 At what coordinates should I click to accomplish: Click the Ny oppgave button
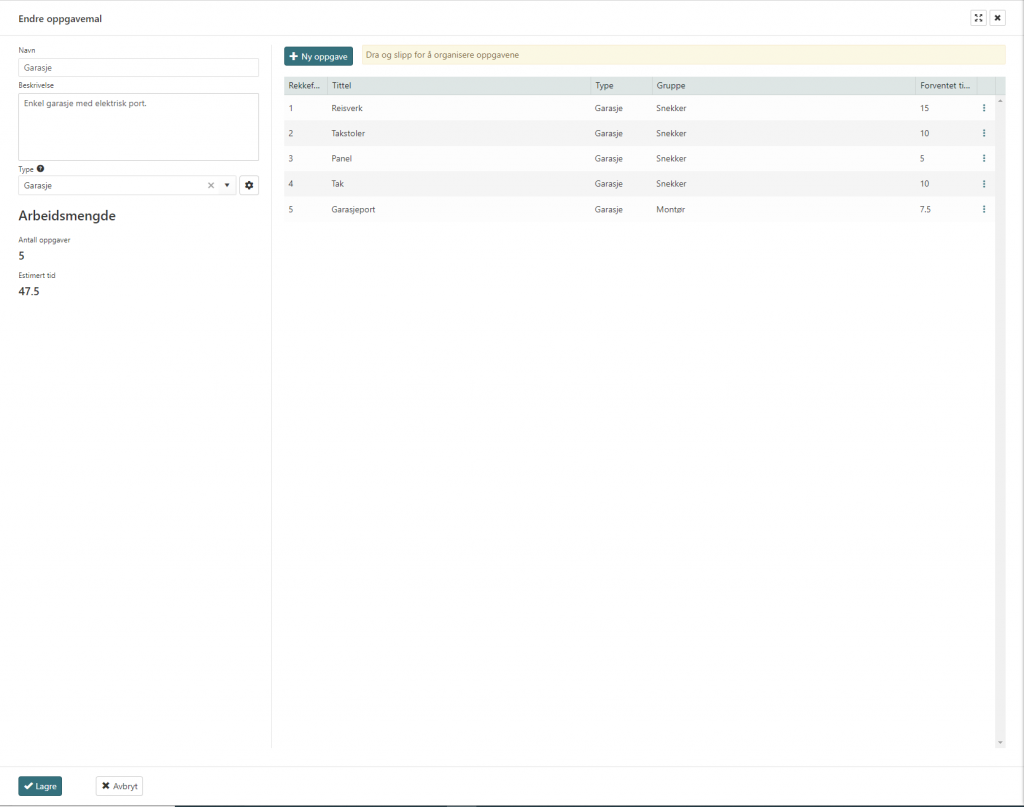(x=318, y=57)
